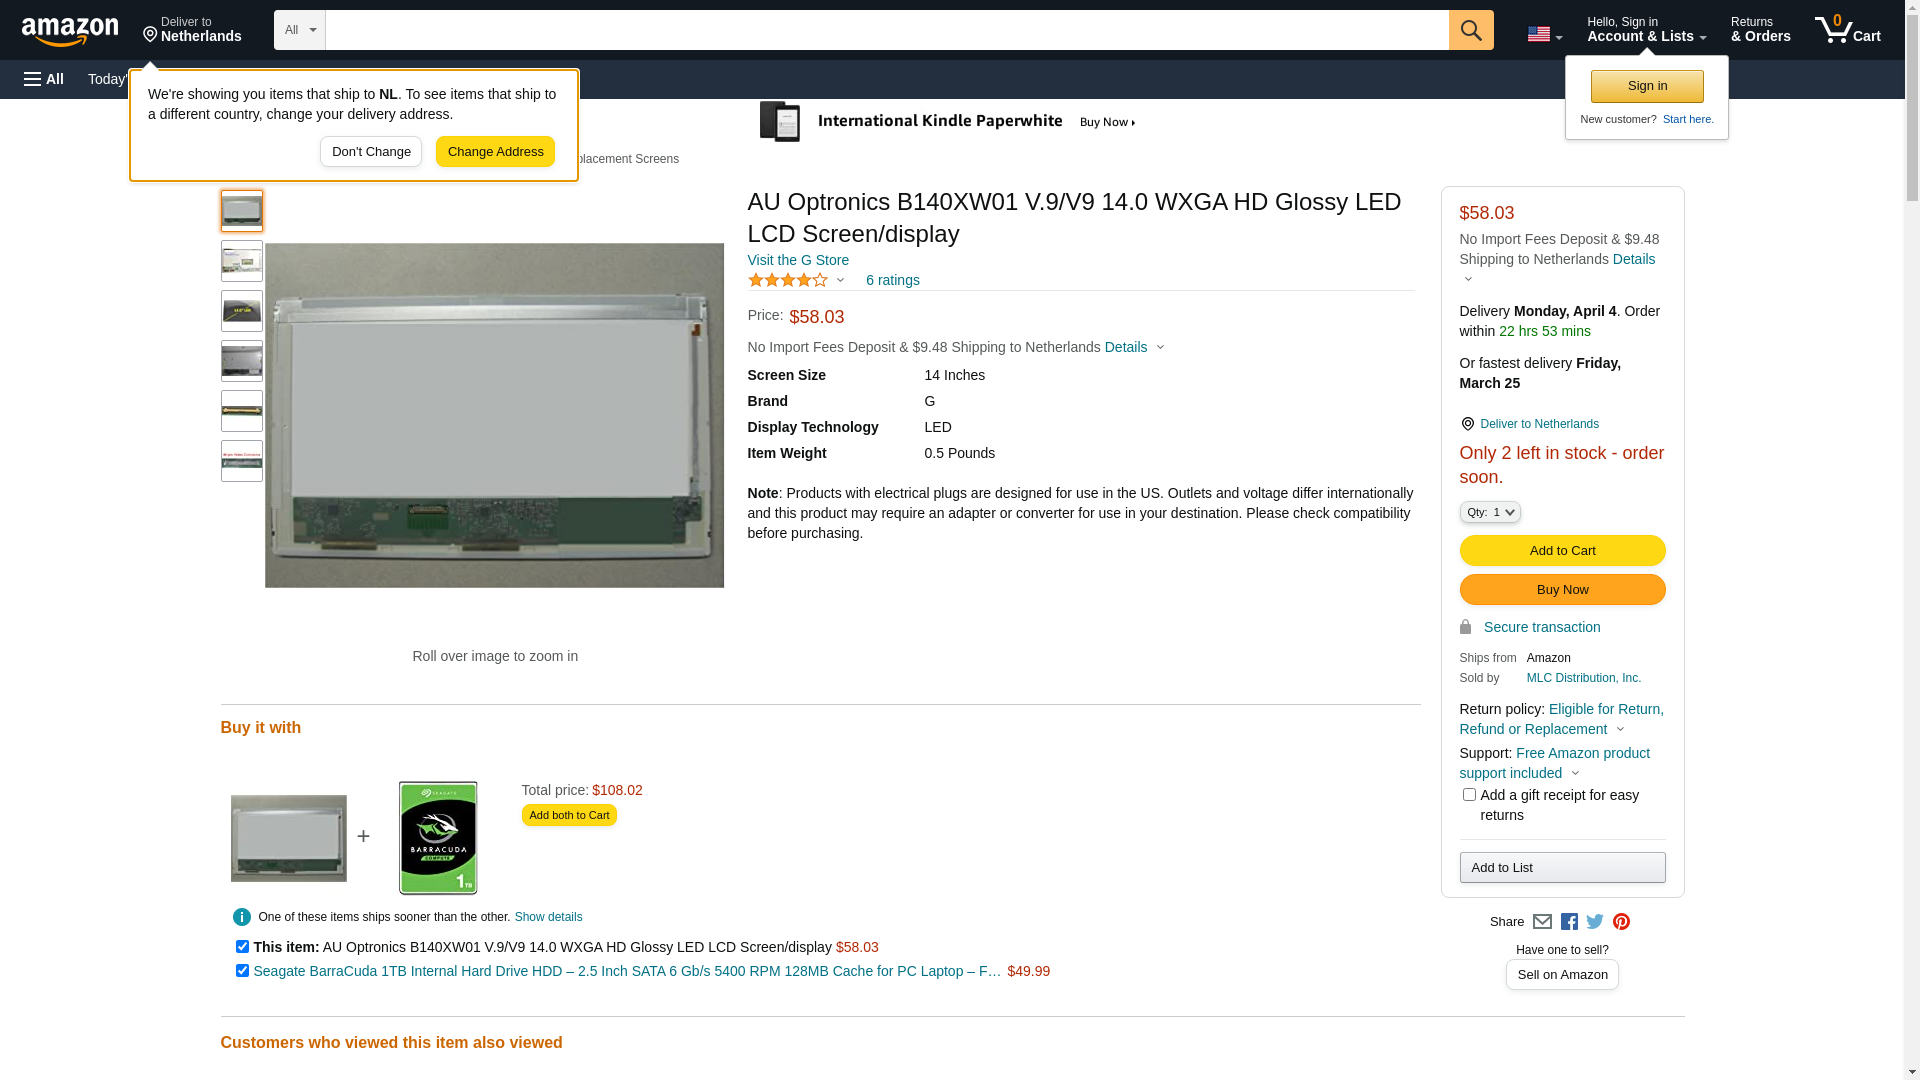Open the Qty quantity dropdown

(x=1490, y=512)
